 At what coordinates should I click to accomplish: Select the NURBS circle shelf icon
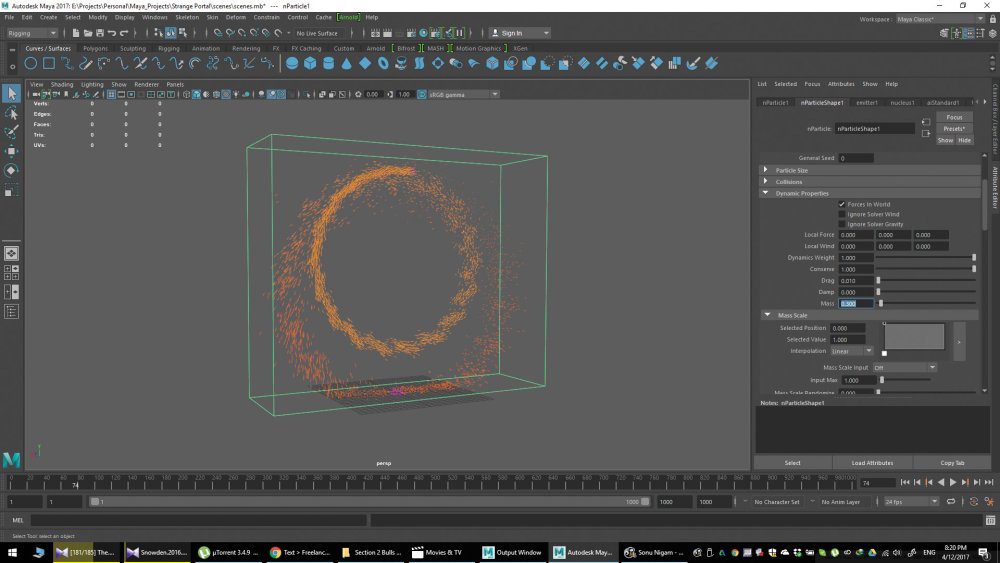coord(31,63)
